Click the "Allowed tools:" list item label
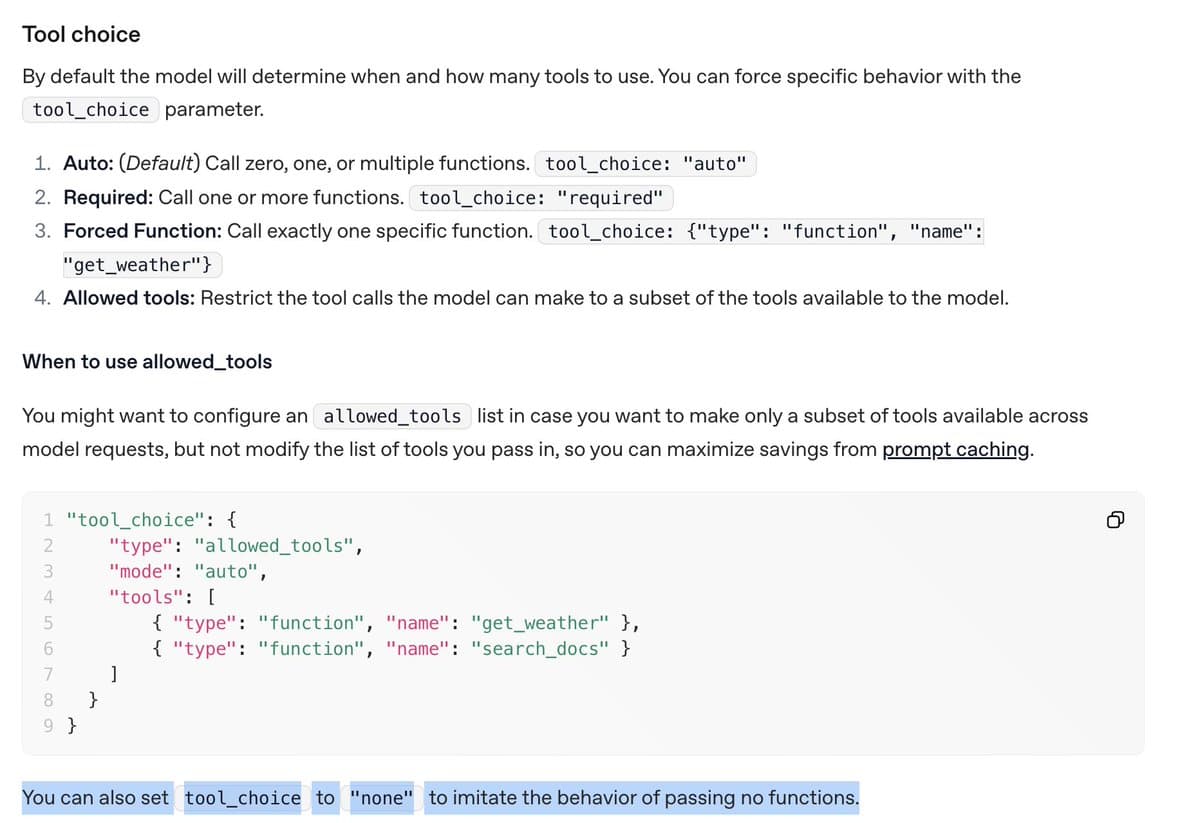The height and width of the screenshot is (823, 1200). (x=129, y=298)
